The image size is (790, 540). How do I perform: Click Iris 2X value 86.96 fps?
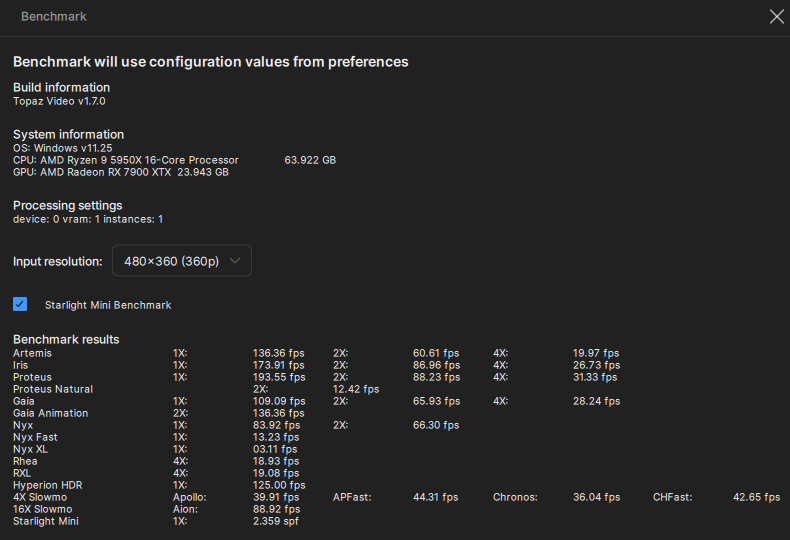coord(437,365)
